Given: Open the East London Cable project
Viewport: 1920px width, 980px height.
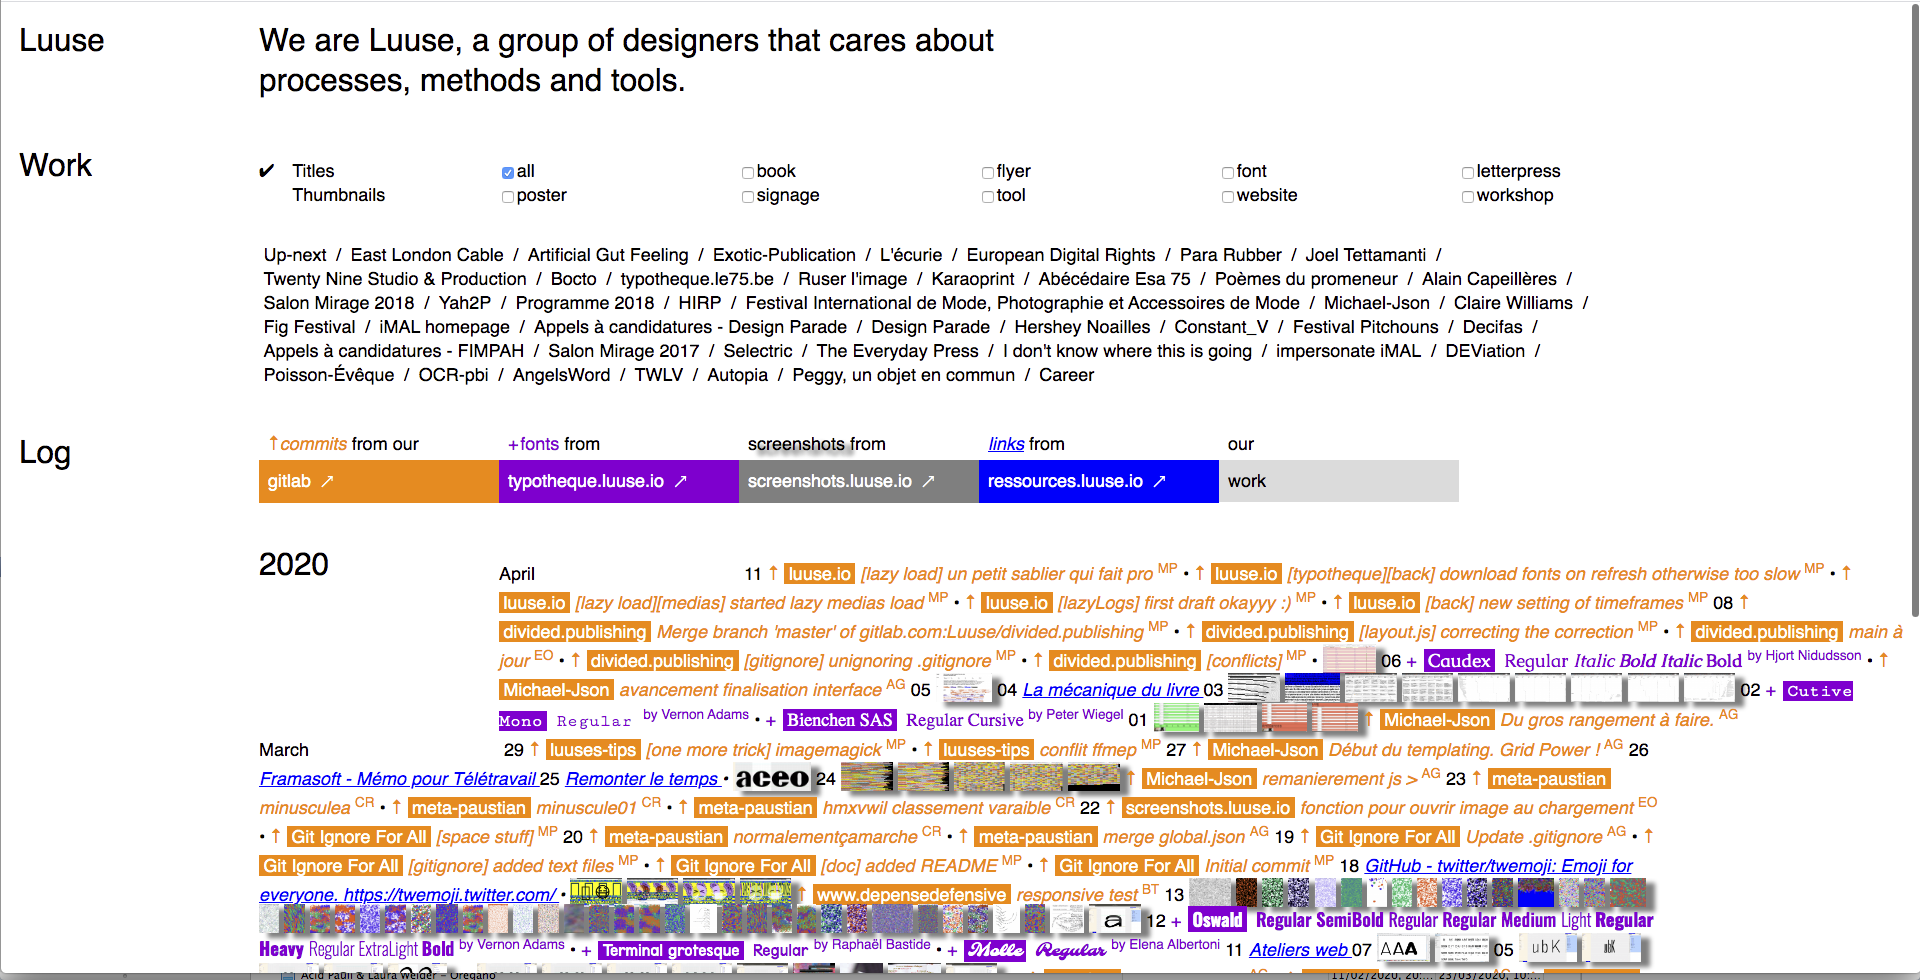Looking at the screenshot, I should click(427, 255).
